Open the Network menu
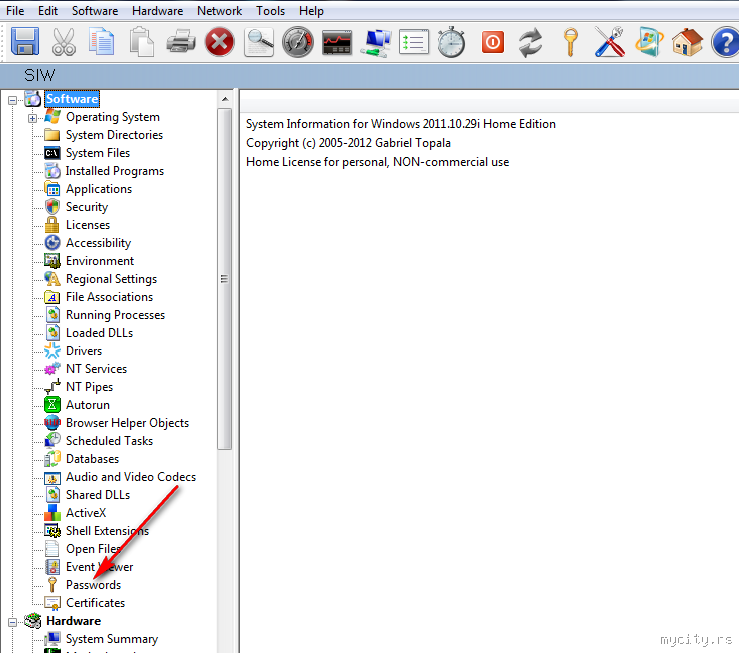 (219, 10)
